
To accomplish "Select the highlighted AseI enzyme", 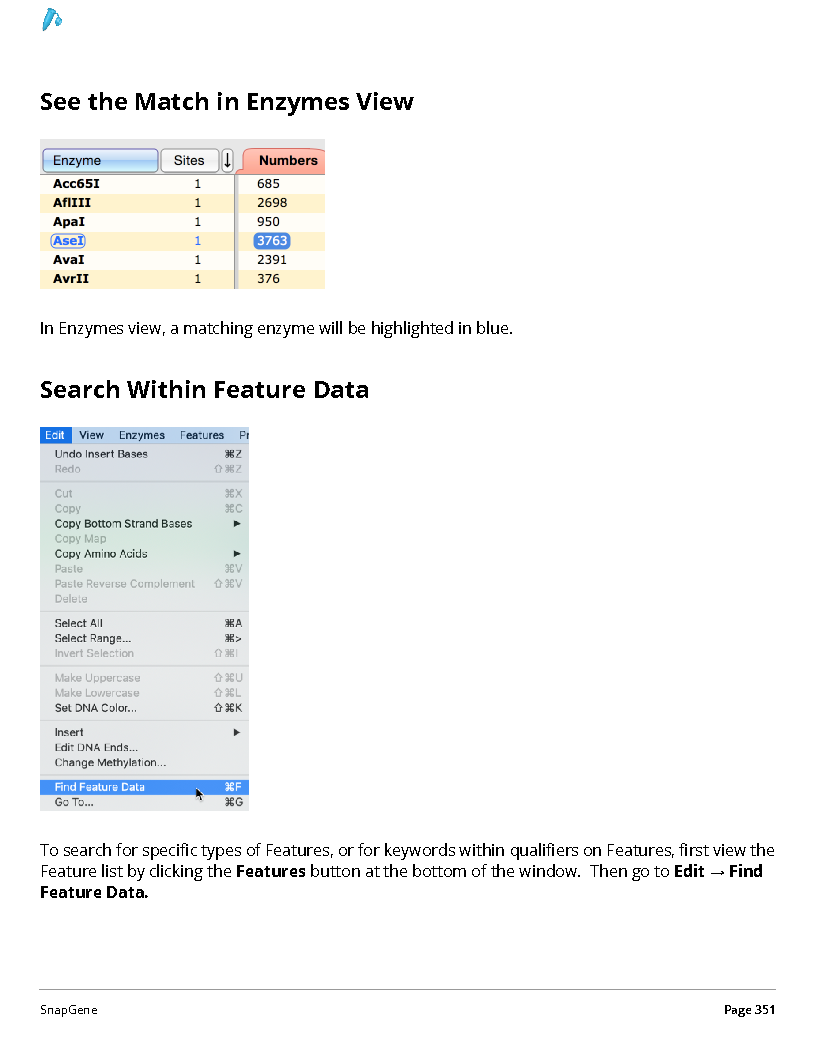I will 69,240.
